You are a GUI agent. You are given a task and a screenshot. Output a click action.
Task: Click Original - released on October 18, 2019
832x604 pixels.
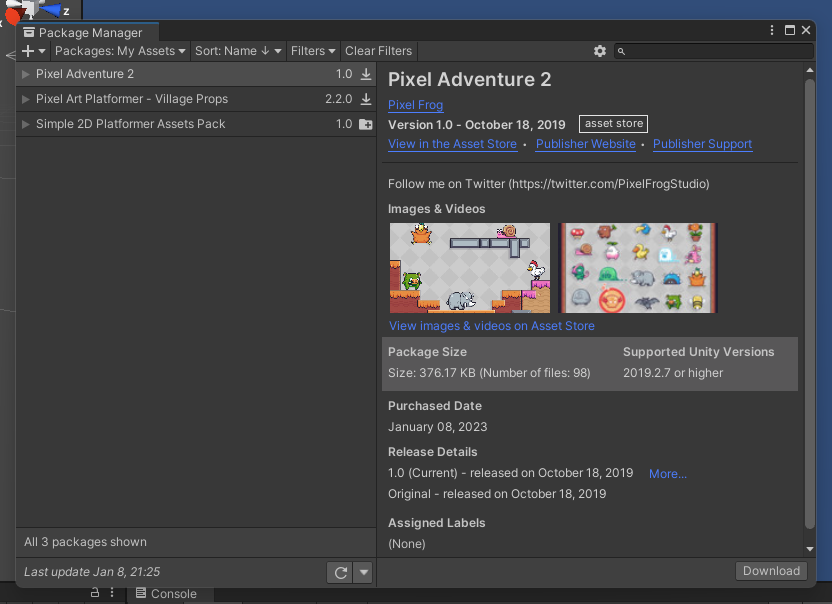click(x=497, y=494)
